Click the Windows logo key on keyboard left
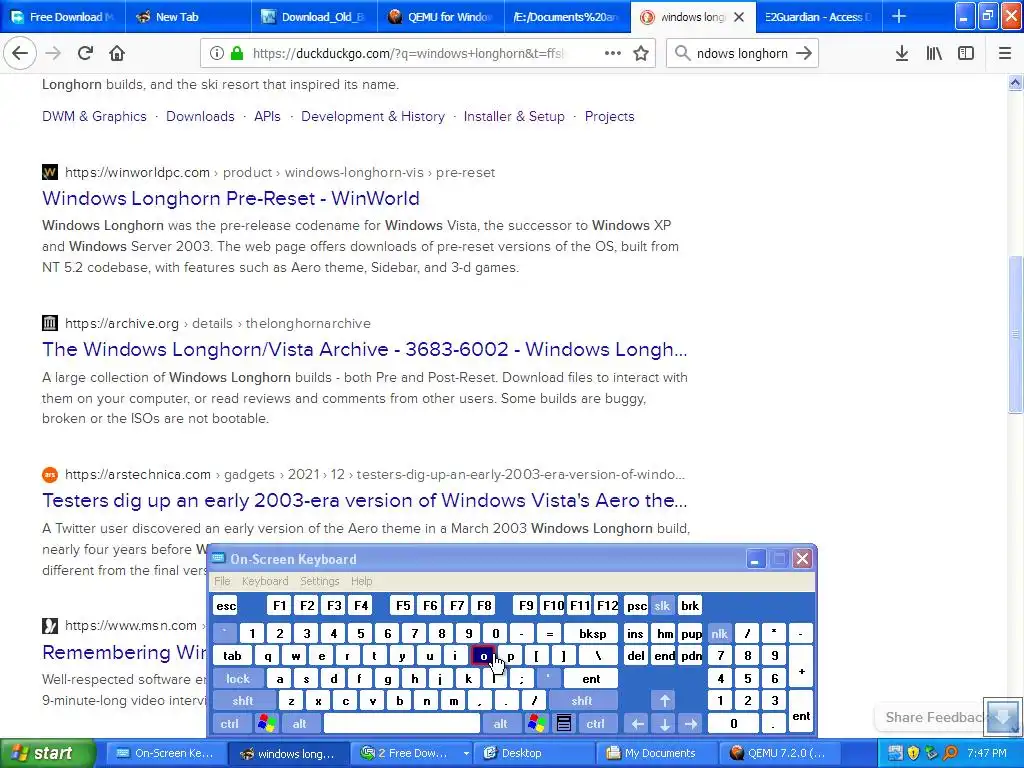Viewport: 1024px width, 768px height. coord(266,723)
